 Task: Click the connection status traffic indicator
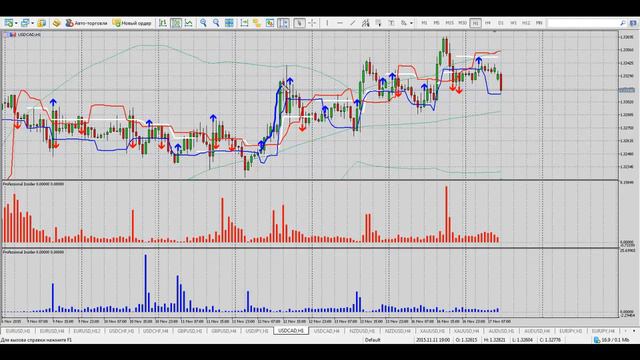611,340
